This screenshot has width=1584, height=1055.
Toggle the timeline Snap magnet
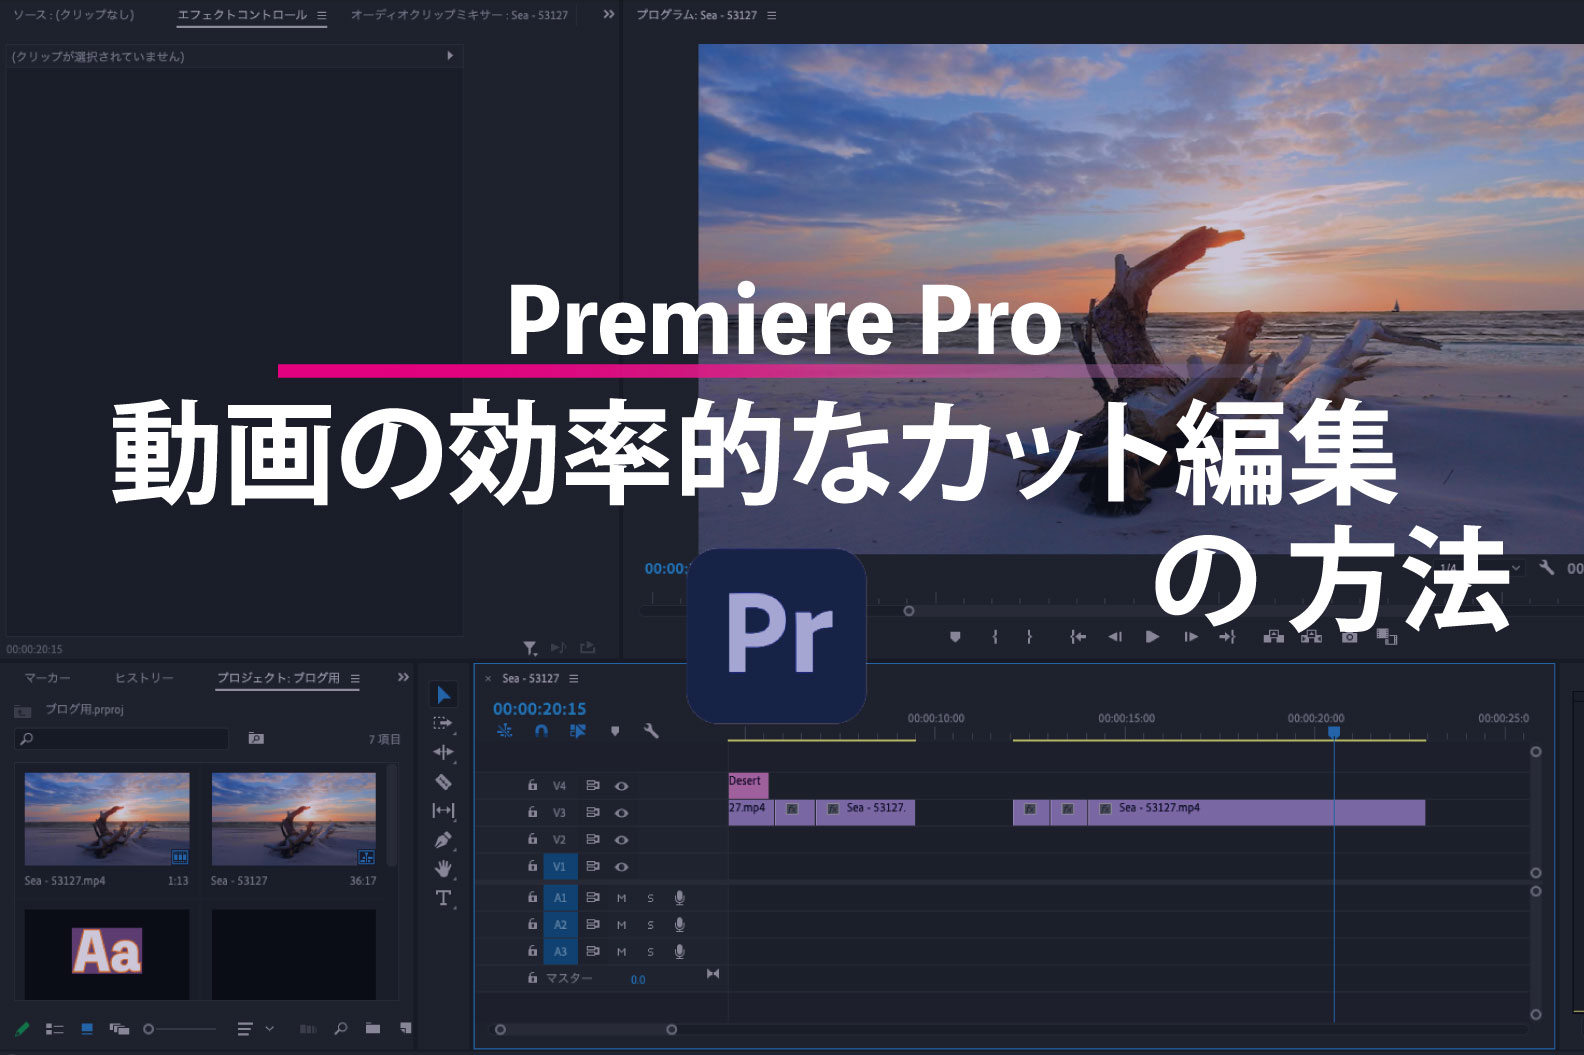pos(541,731)
